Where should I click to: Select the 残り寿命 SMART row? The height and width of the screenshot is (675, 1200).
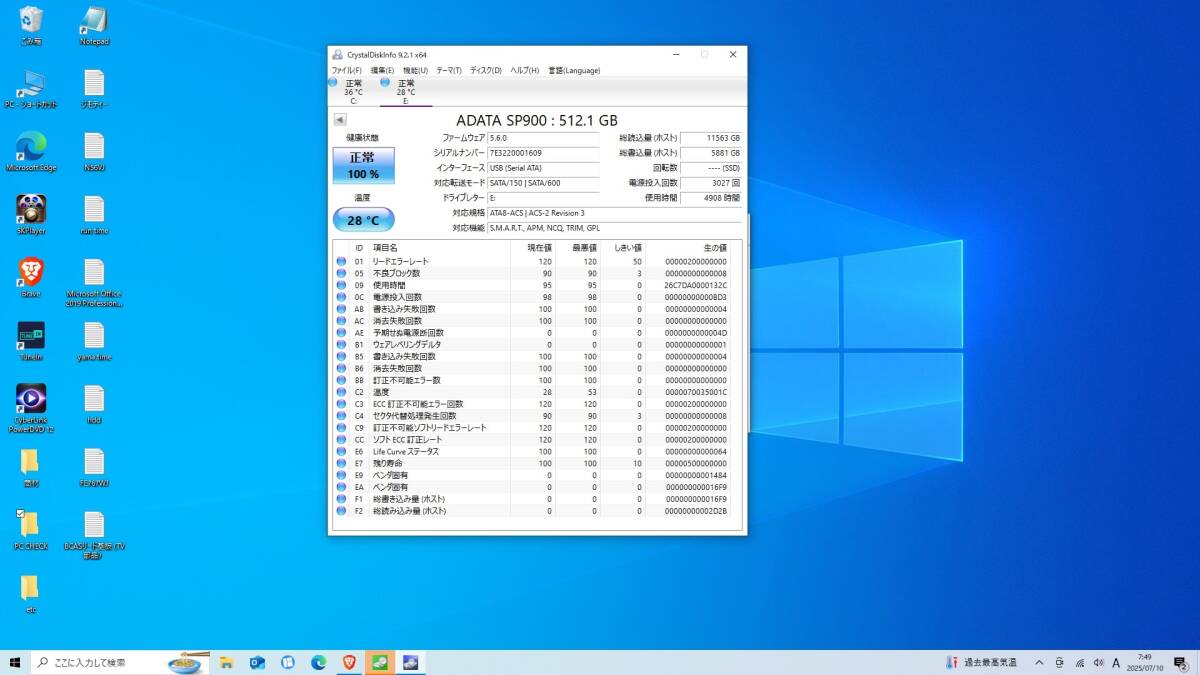533,463
